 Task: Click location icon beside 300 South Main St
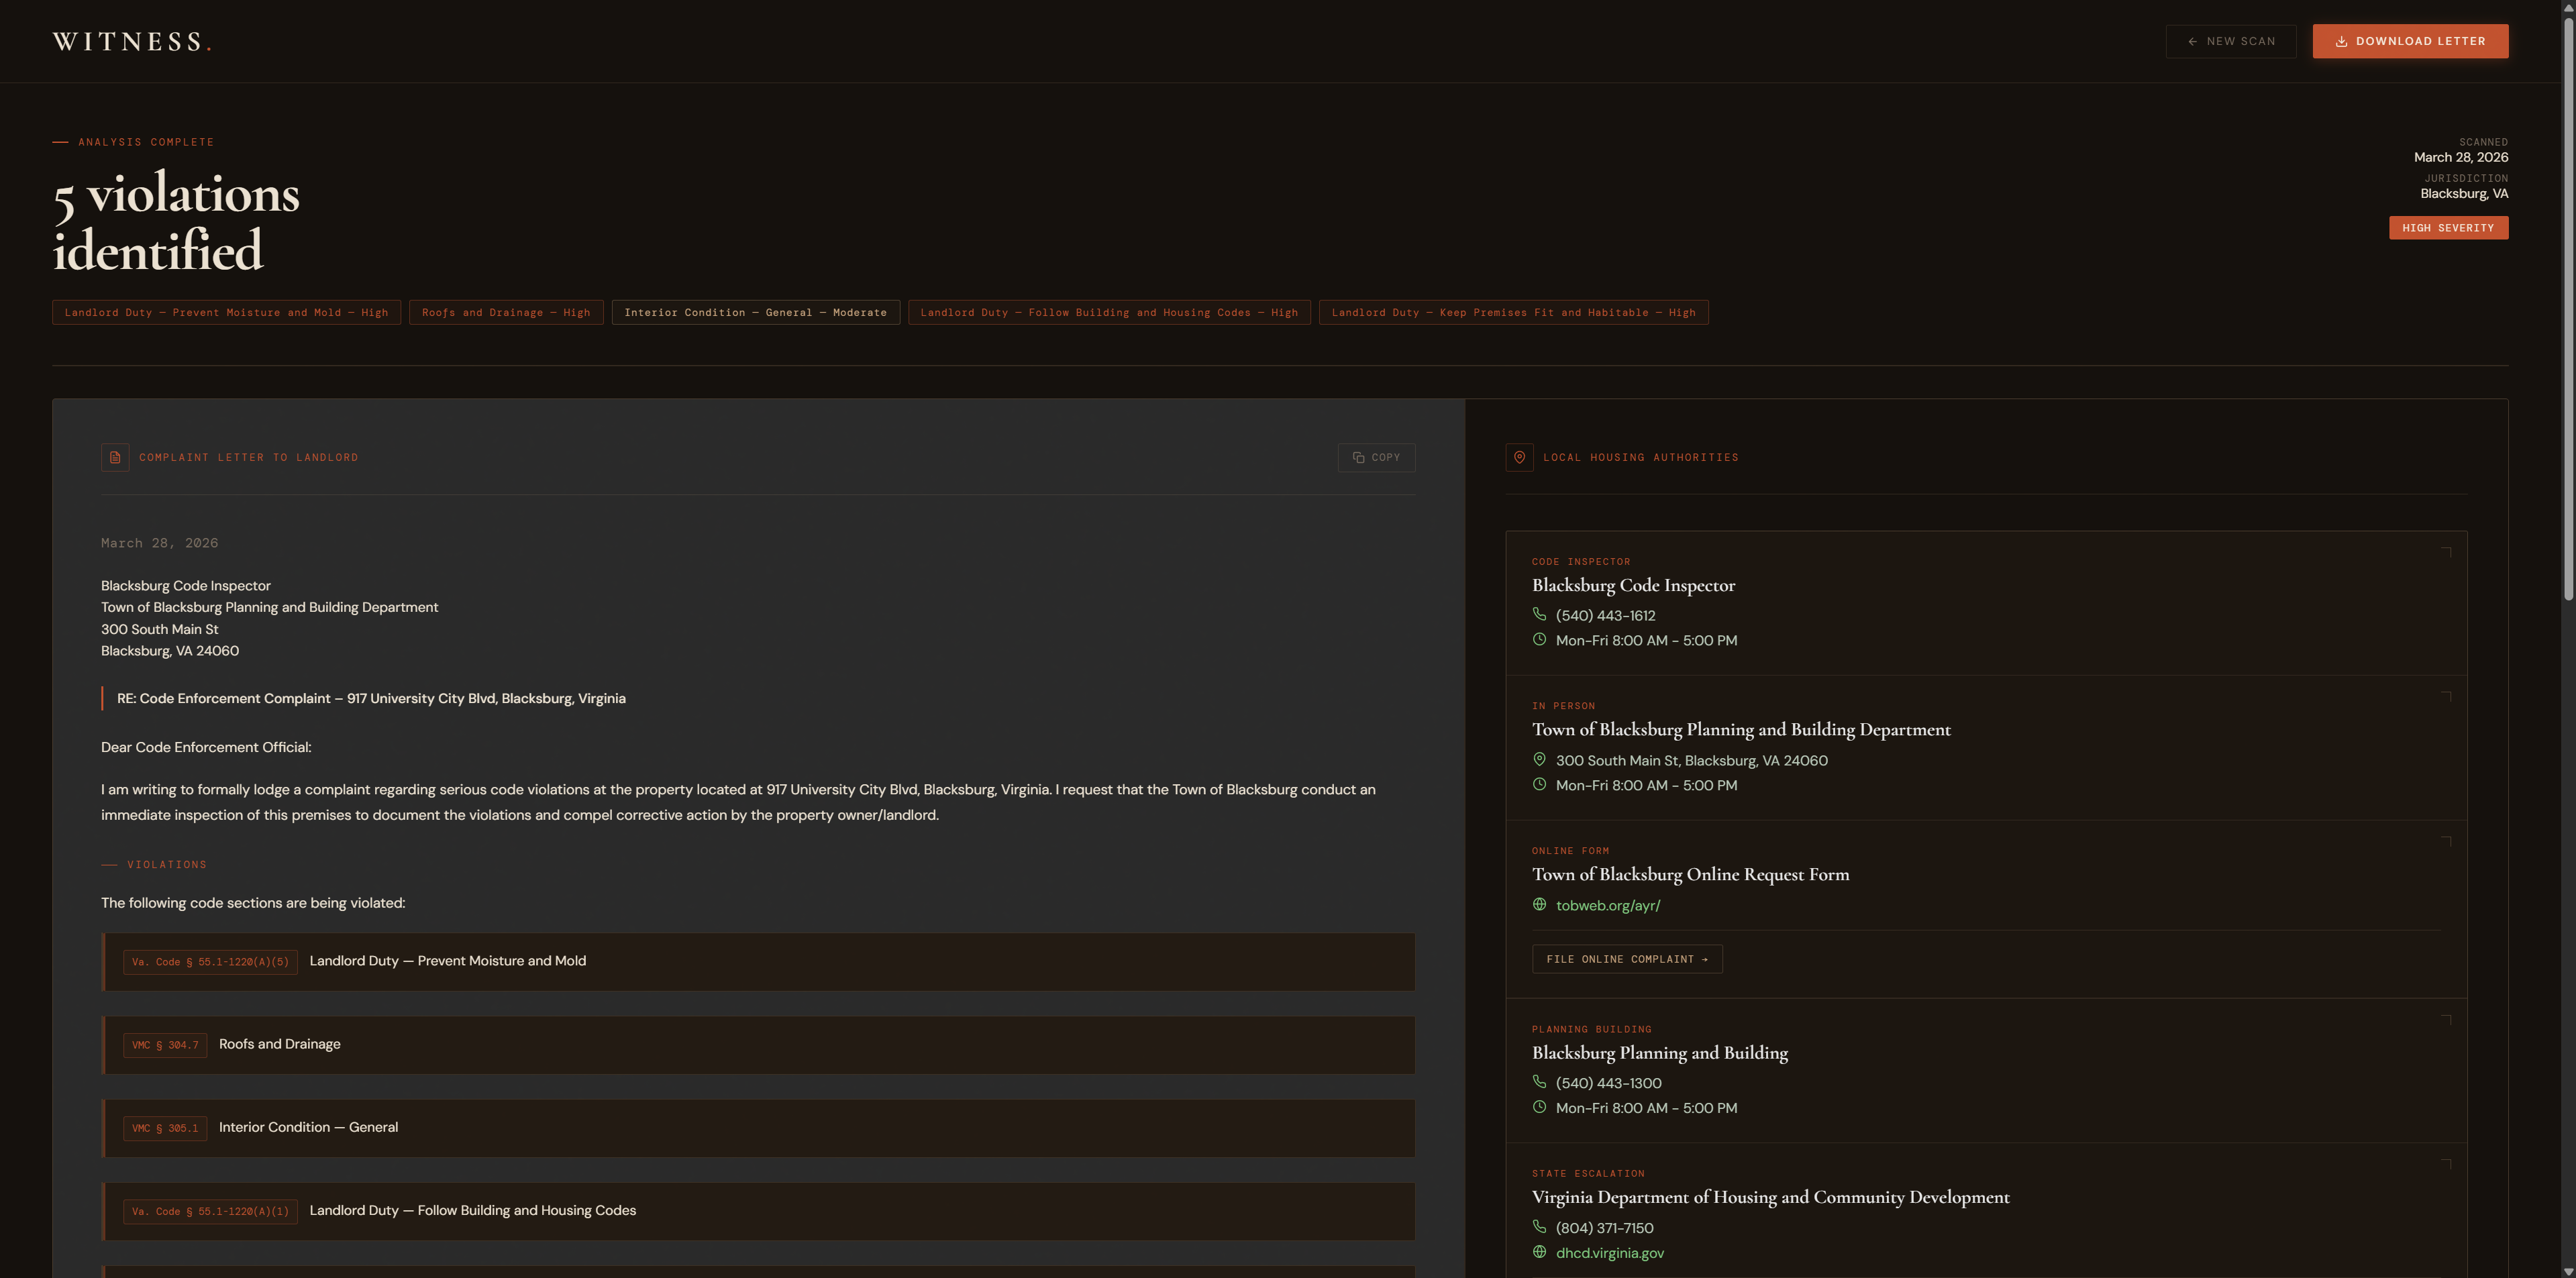coord(1539,759)
